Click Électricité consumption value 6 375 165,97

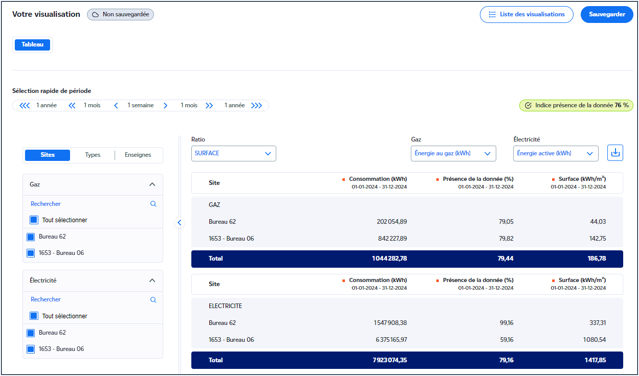click(x=390, y=340)
